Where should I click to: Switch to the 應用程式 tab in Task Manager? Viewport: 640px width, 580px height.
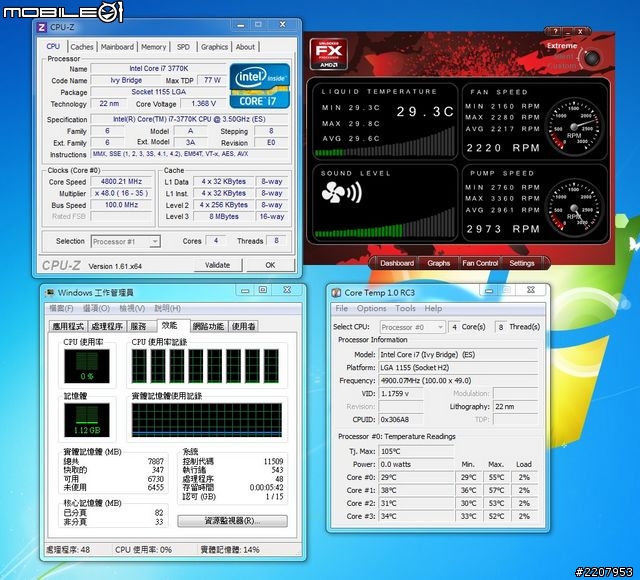(x=68, y=327)
